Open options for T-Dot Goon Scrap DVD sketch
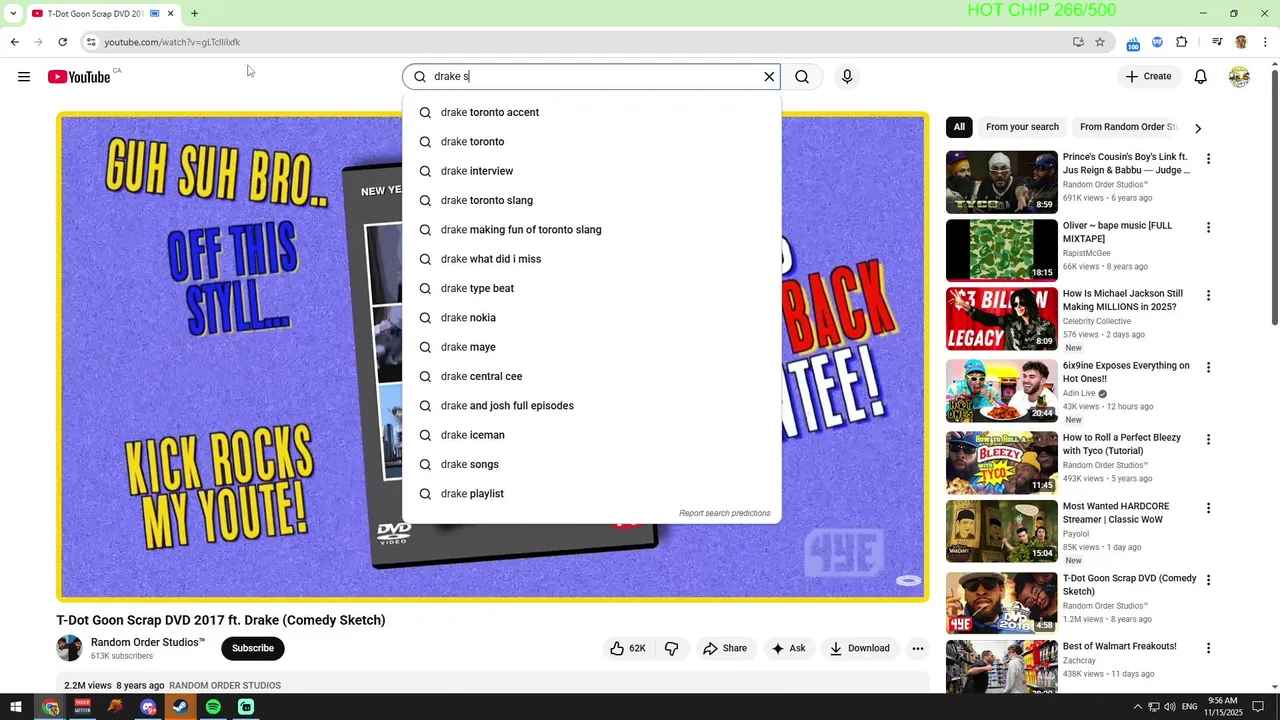The width and height of the screenshot is (1280, 720). (x=1208, y=580)
